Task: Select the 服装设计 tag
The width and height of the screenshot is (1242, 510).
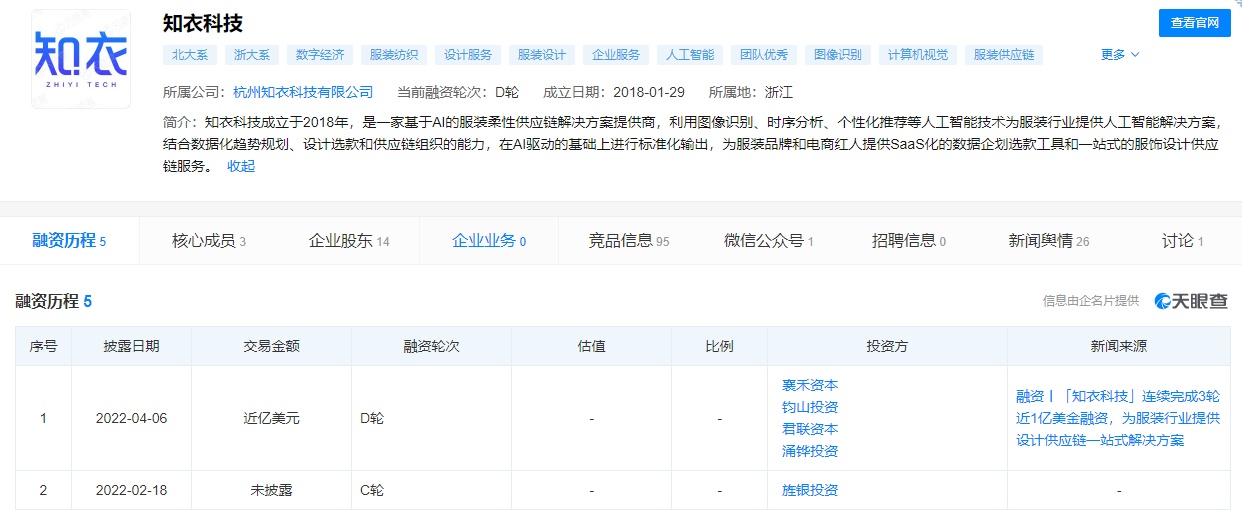Action: coord(542,55)
